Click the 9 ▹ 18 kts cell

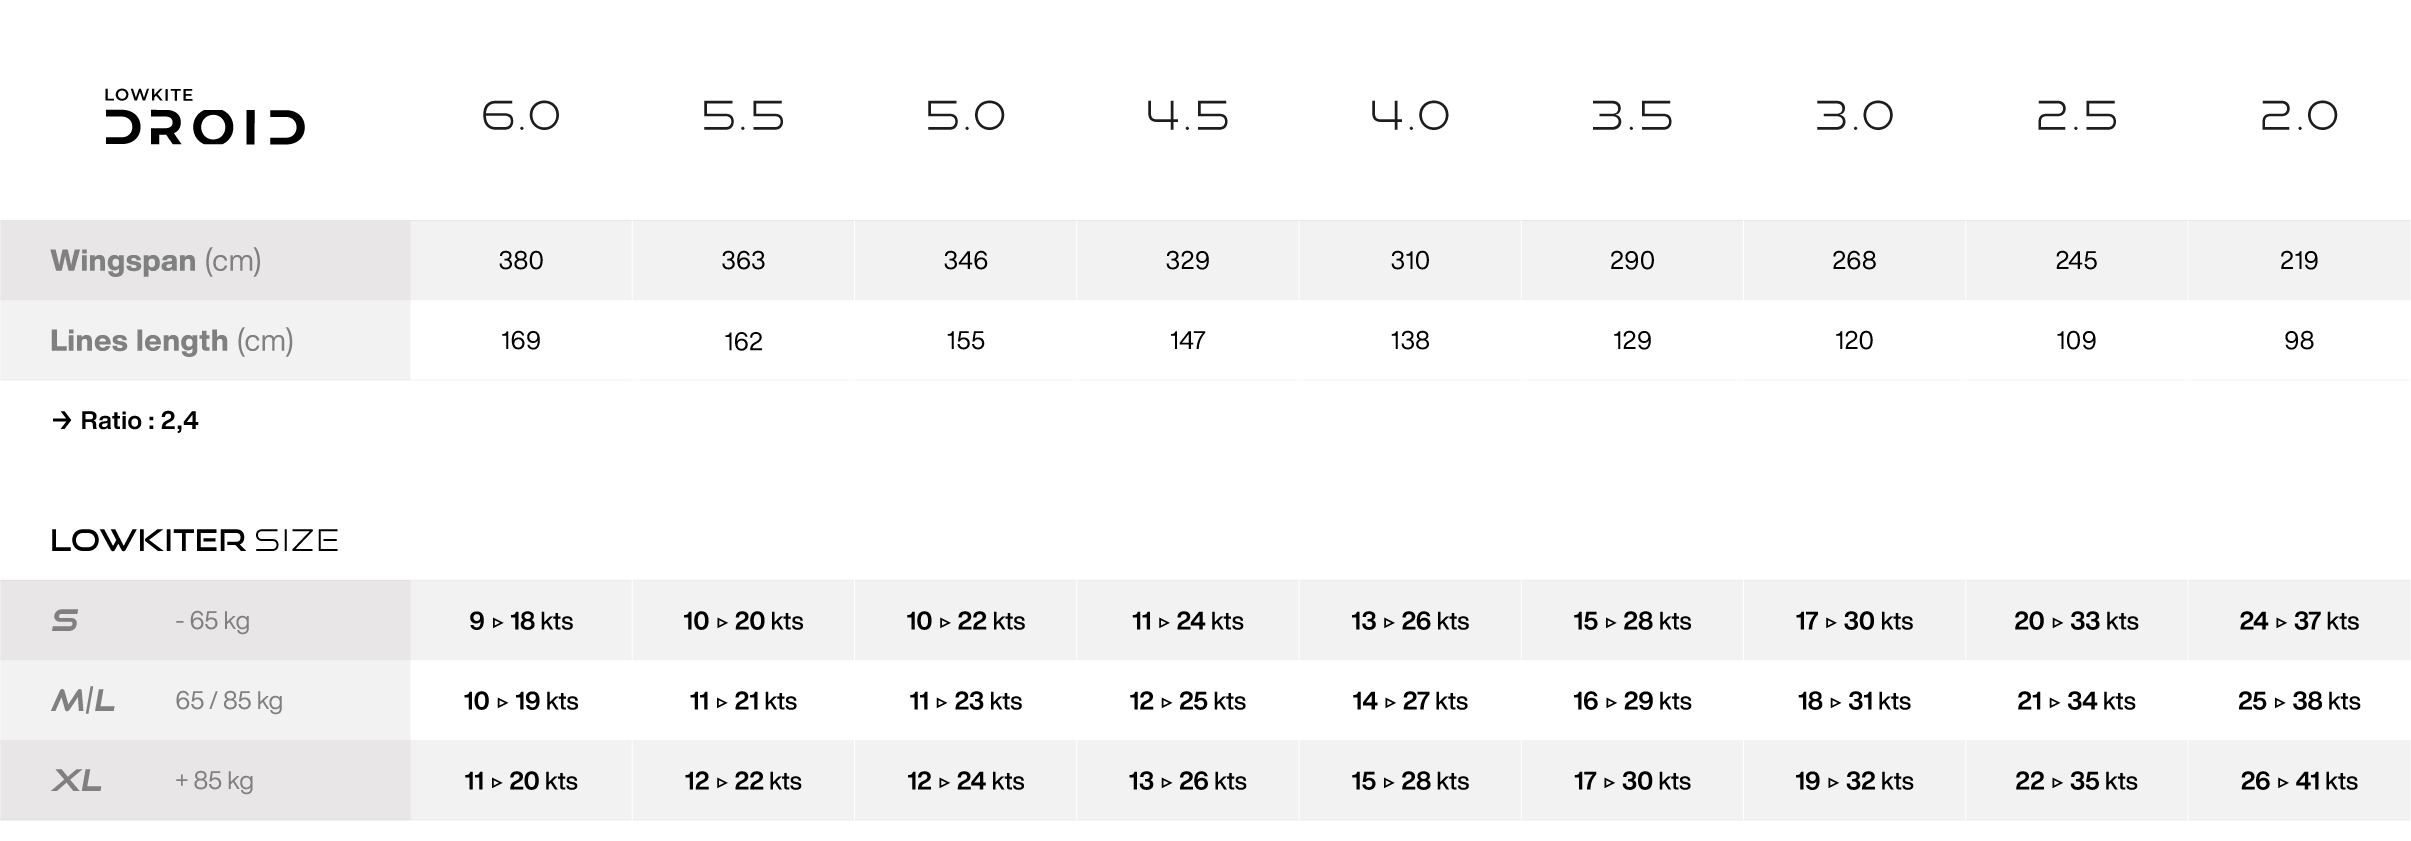tap(520, 621)
